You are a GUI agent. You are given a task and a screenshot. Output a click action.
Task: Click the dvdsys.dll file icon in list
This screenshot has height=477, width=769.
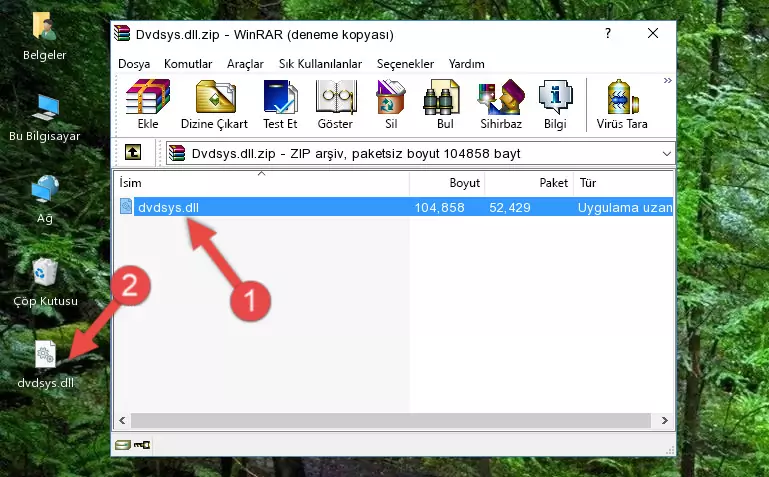coord(126,206)
